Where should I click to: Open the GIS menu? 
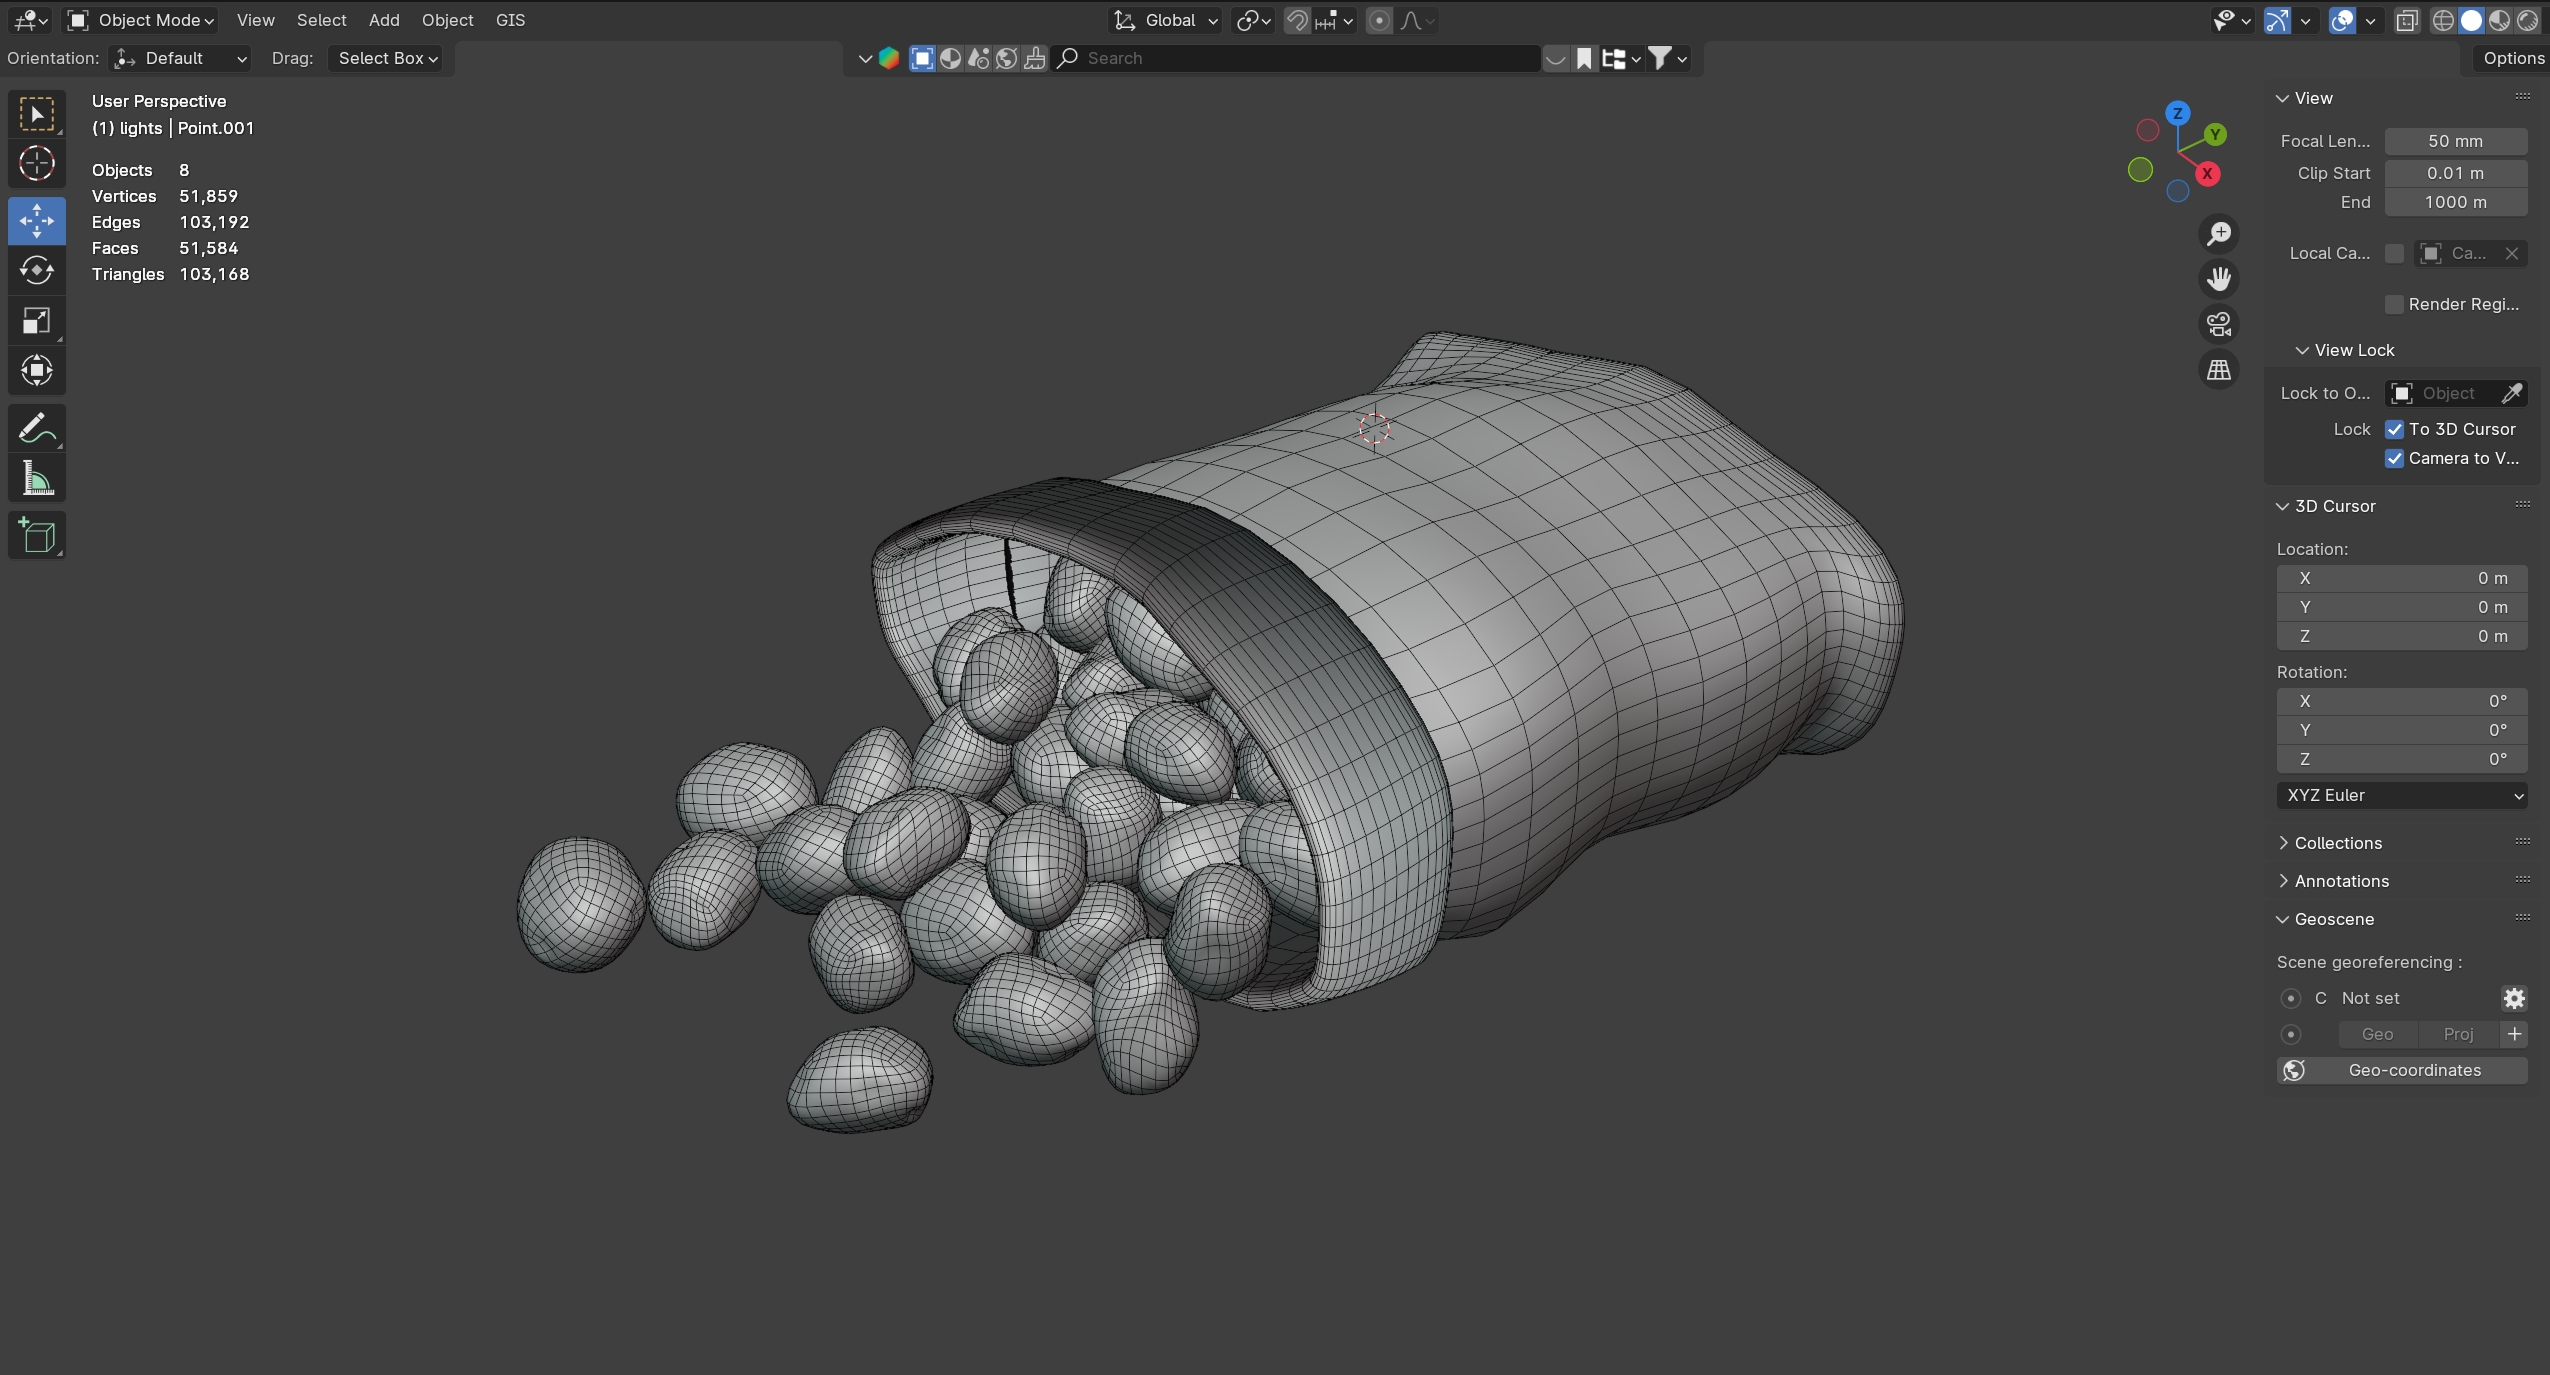(510, 20)
